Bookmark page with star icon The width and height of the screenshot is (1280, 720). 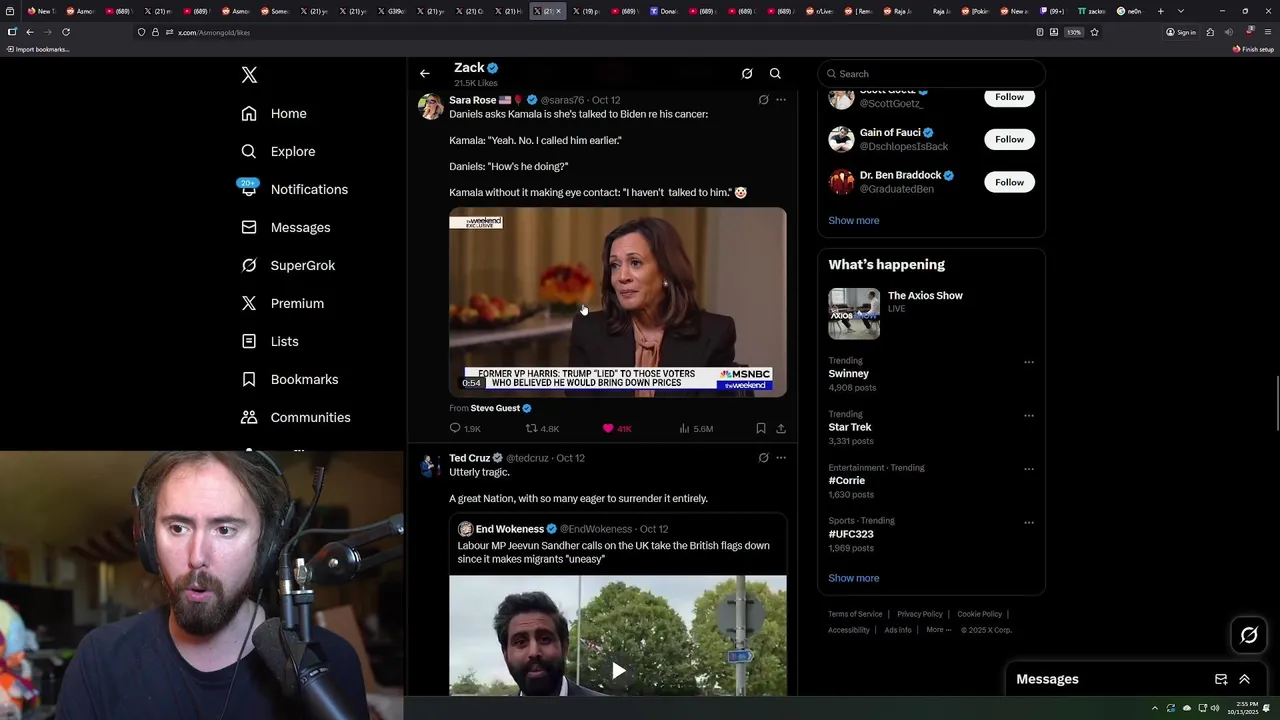point(1094,32)
